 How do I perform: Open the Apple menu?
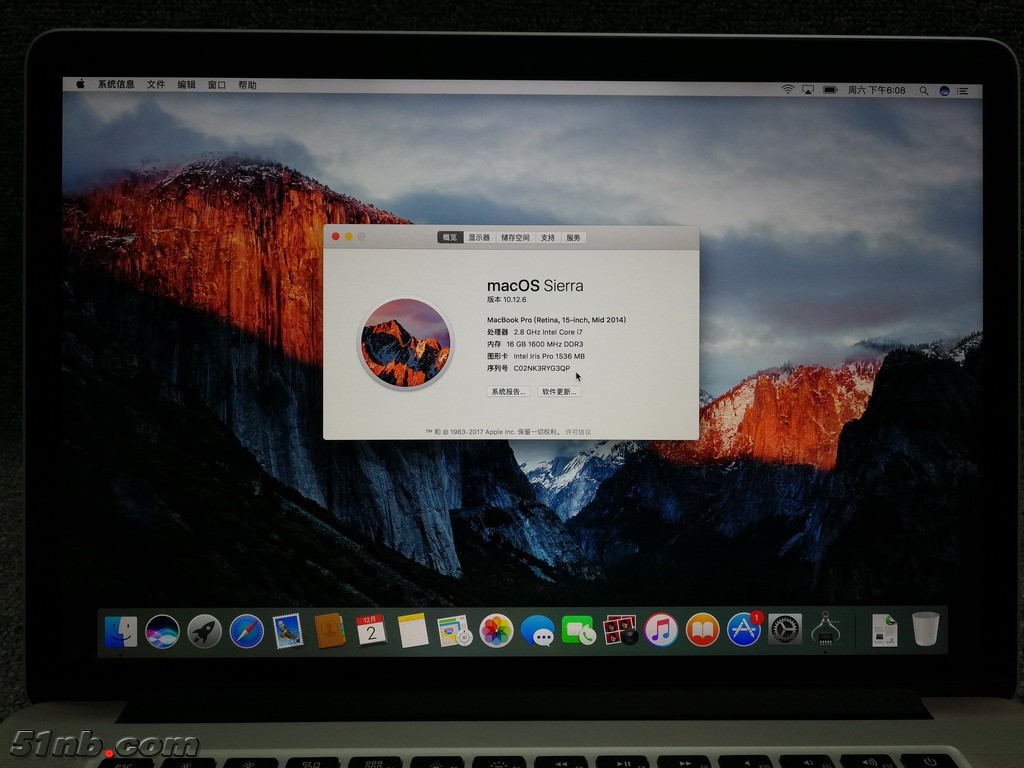(x=81, y=84)
